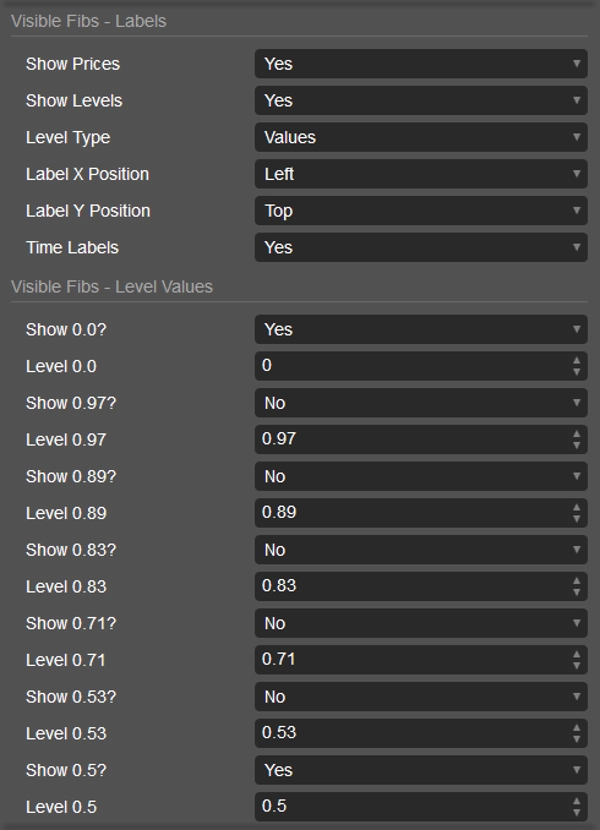600x830 pixels.
Task: Click the Level 0.71 stepper arrows
Action: click(576, 660)
